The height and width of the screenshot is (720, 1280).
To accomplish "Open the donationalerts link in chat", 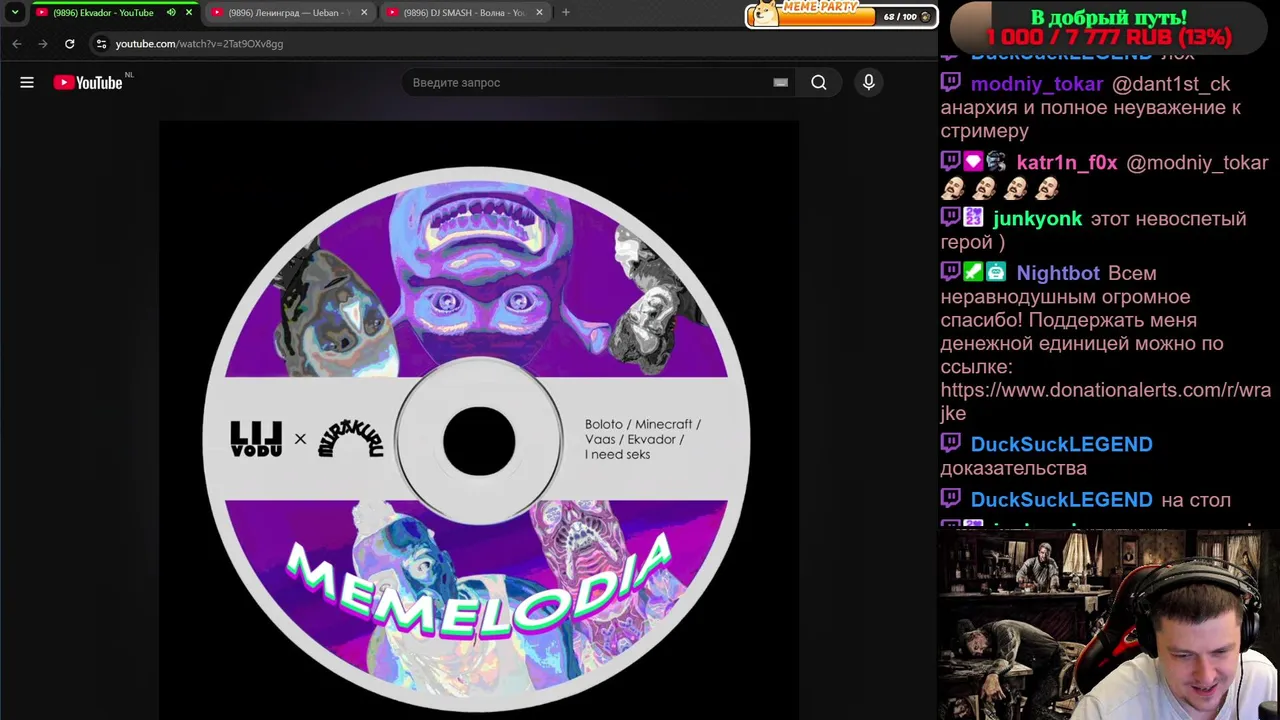I will pyautogui.click(x=1105, y=401).
